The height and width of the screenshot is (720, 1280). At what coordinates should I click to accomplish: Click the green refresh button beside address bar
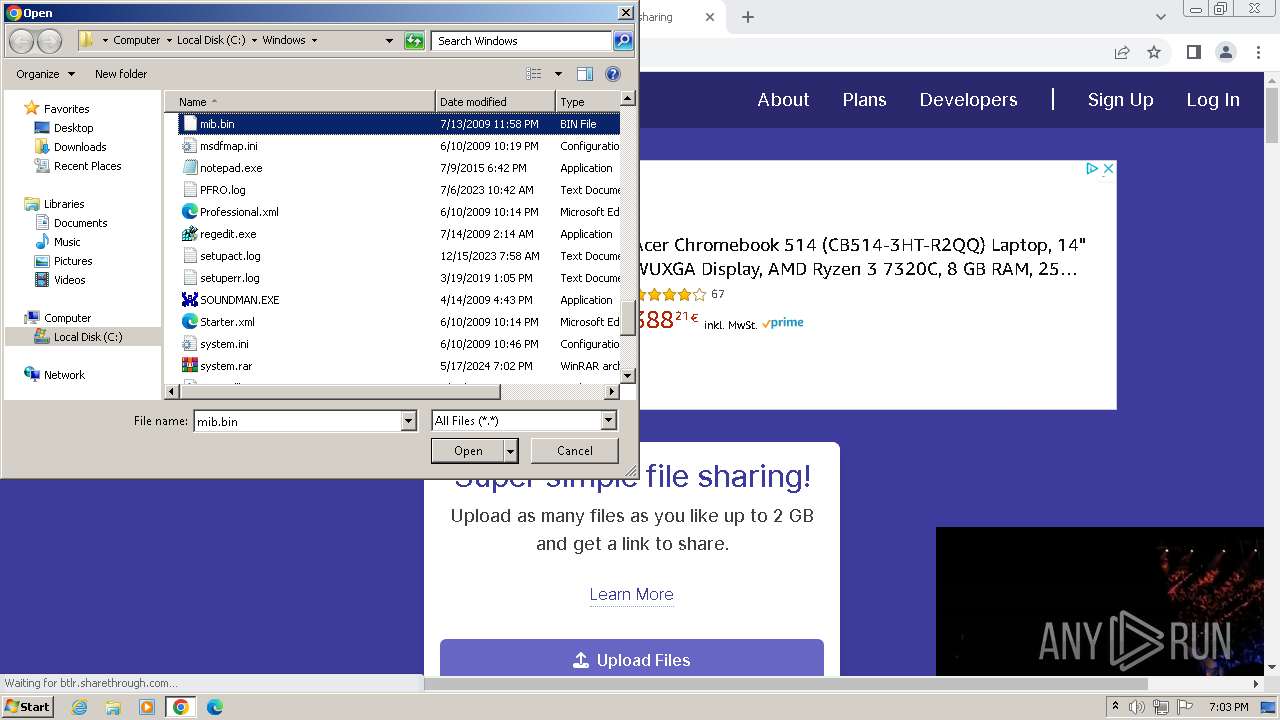pos(414,41)
